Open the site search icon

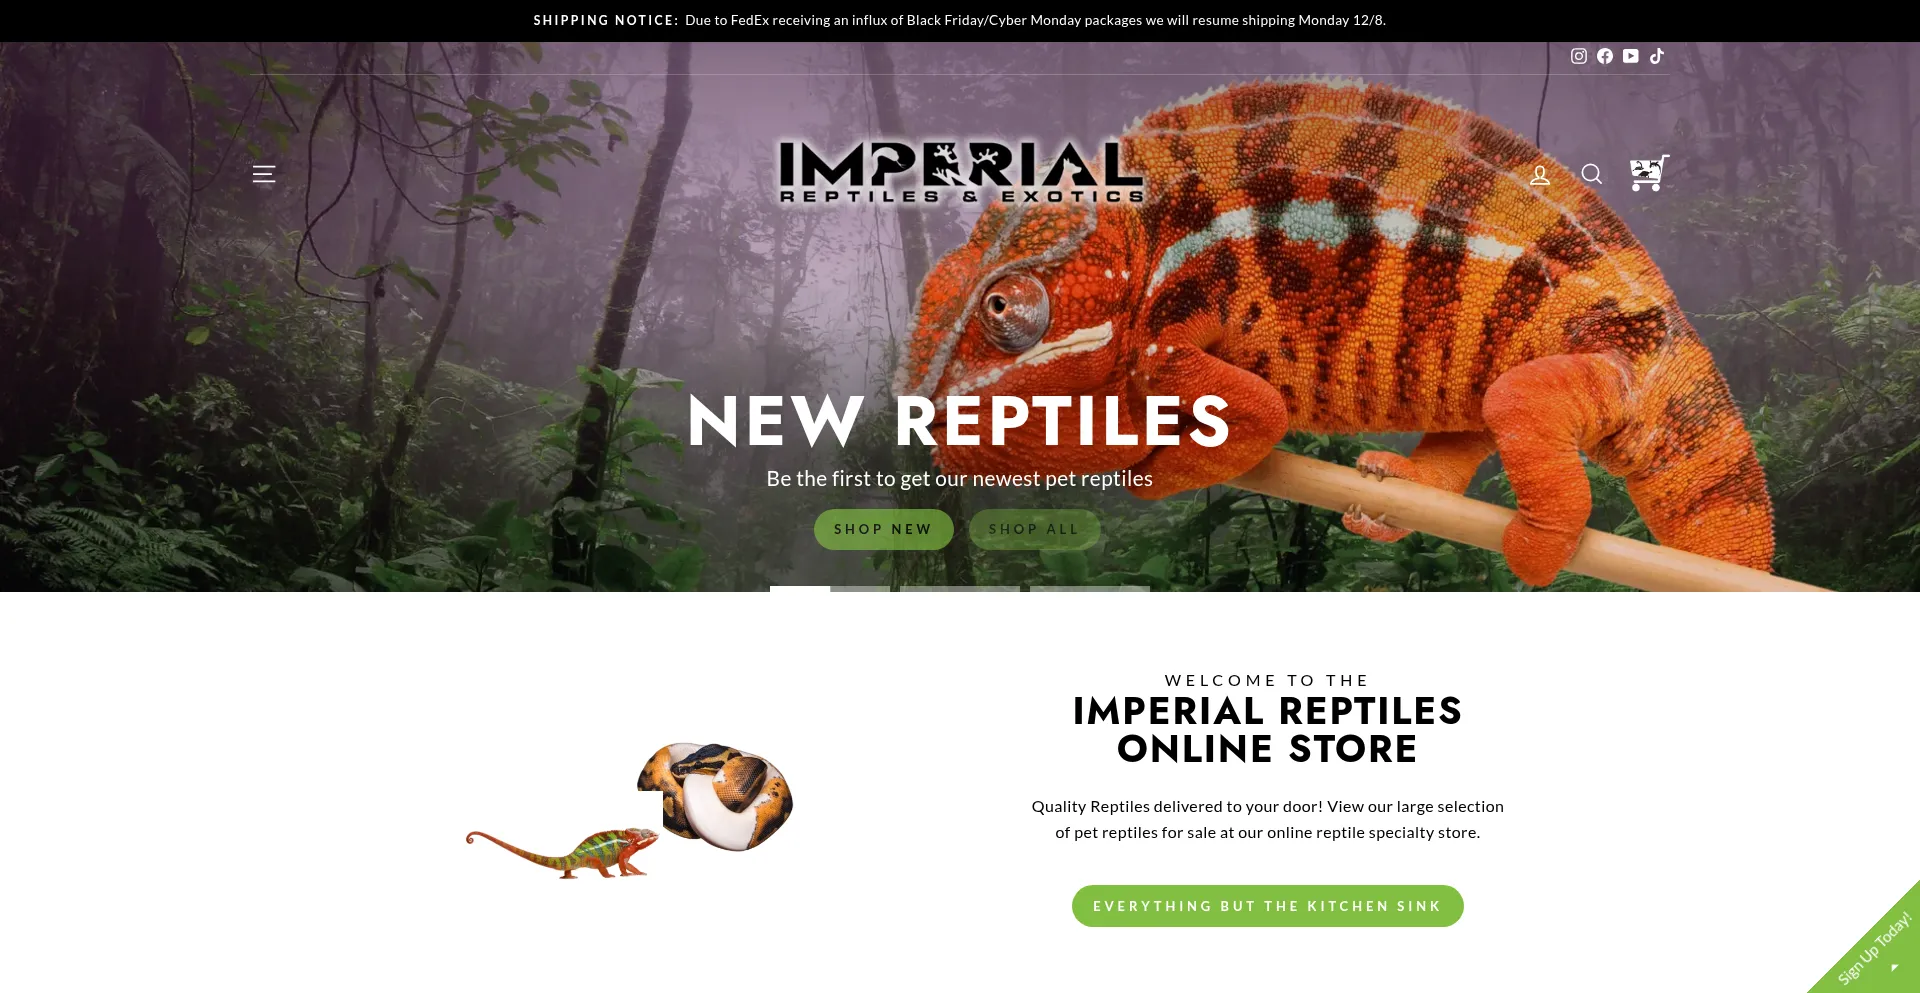click(x=1592, y=175)
